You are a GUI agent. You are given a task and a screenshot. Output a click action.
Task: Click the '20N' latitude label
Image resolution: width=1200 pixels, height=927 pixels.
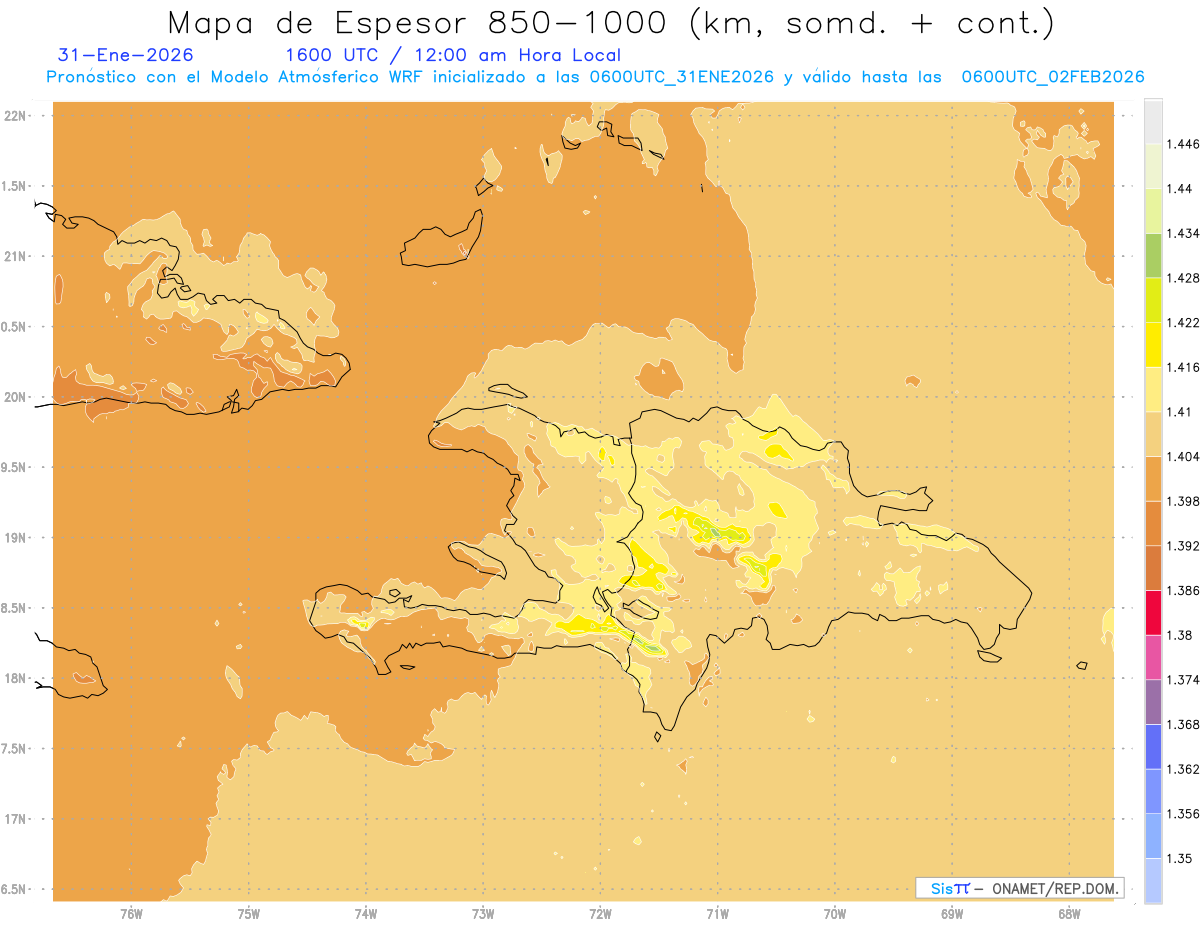coord(16,397)
